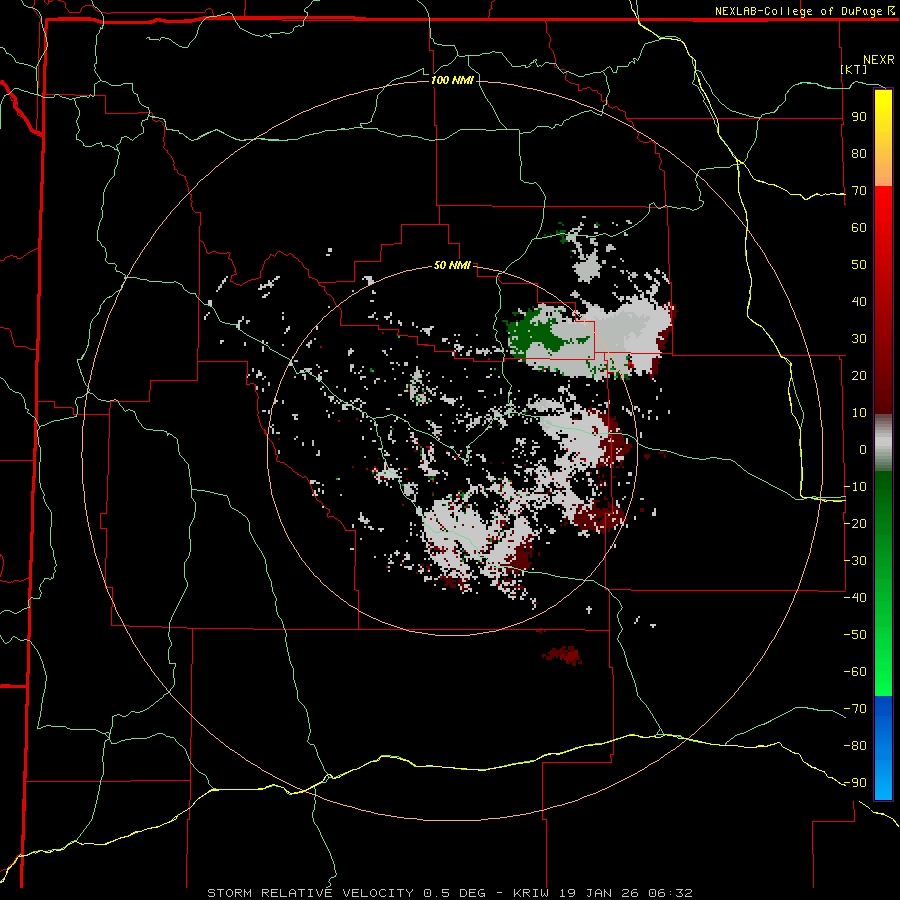
Task: Click the 70 value on velocity scale
Action: click(859, 191)
